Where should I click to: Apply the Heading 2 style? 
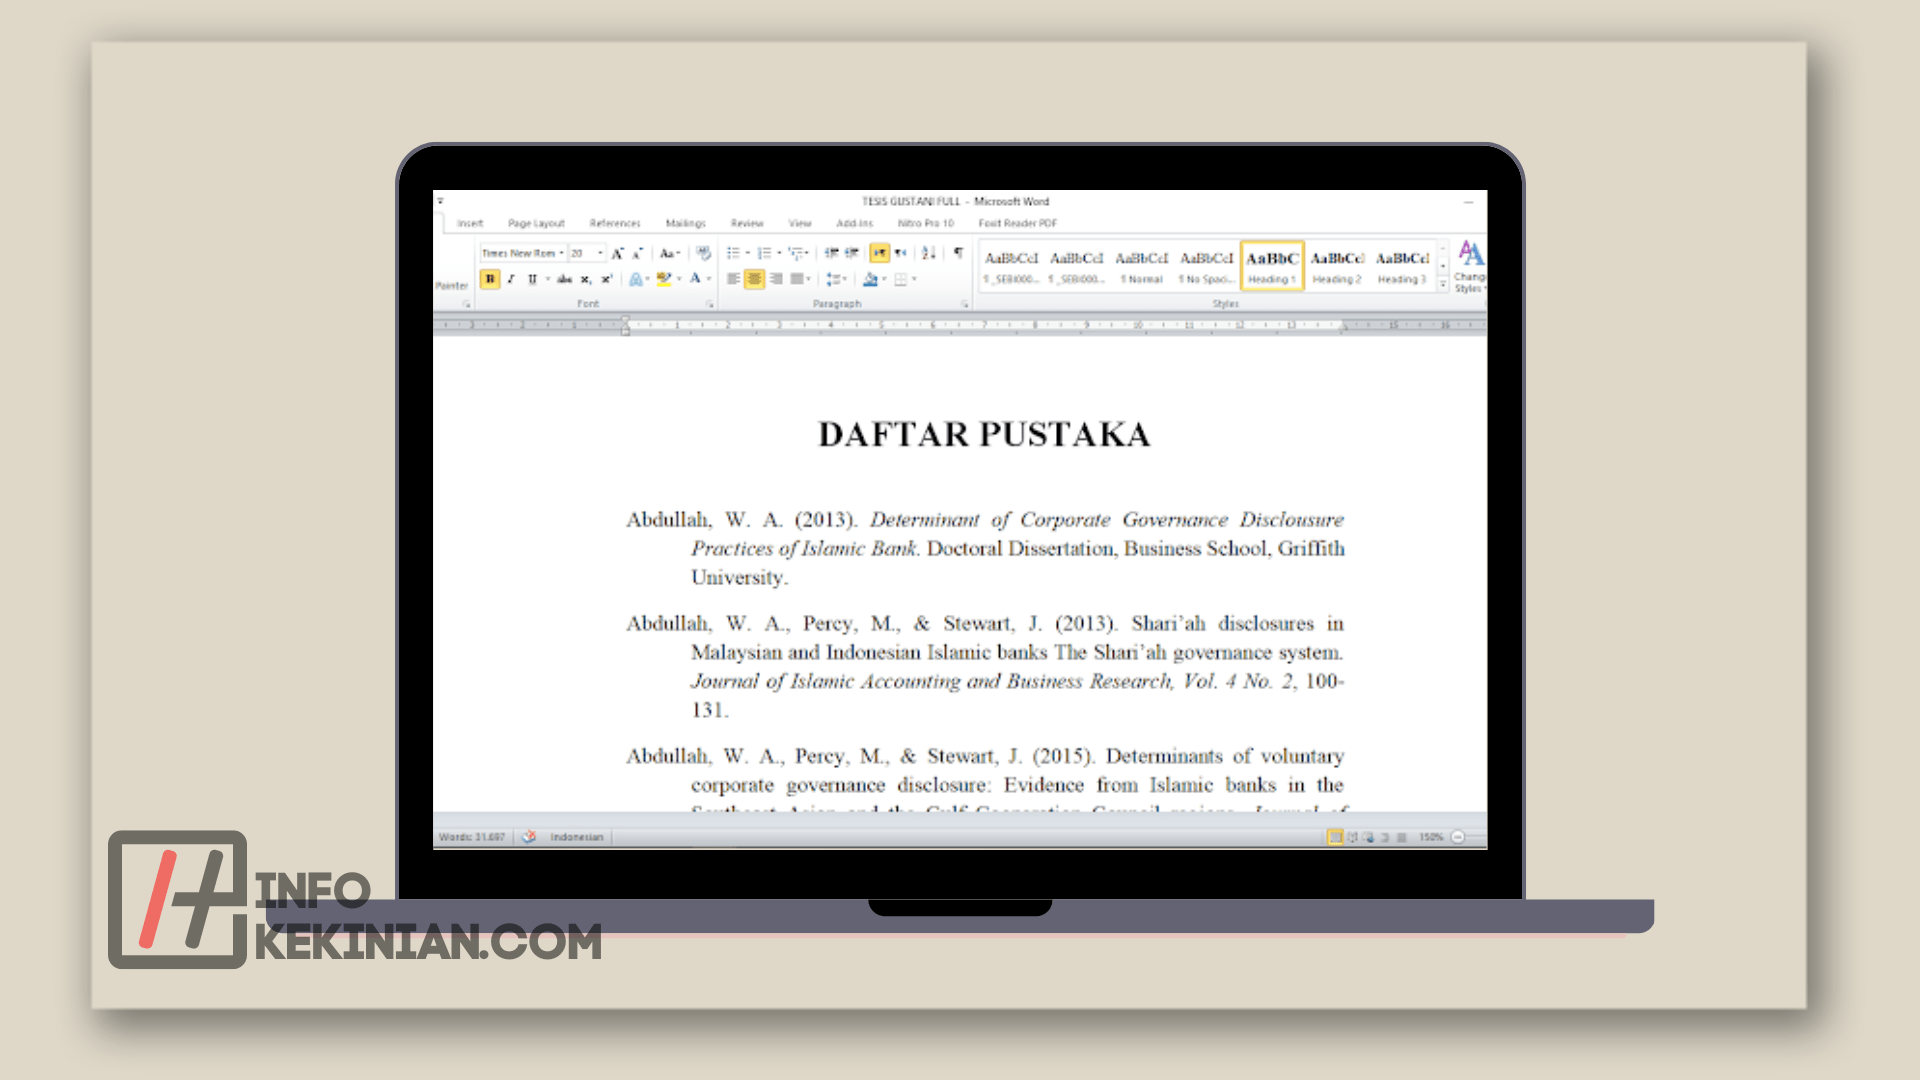1338,267
